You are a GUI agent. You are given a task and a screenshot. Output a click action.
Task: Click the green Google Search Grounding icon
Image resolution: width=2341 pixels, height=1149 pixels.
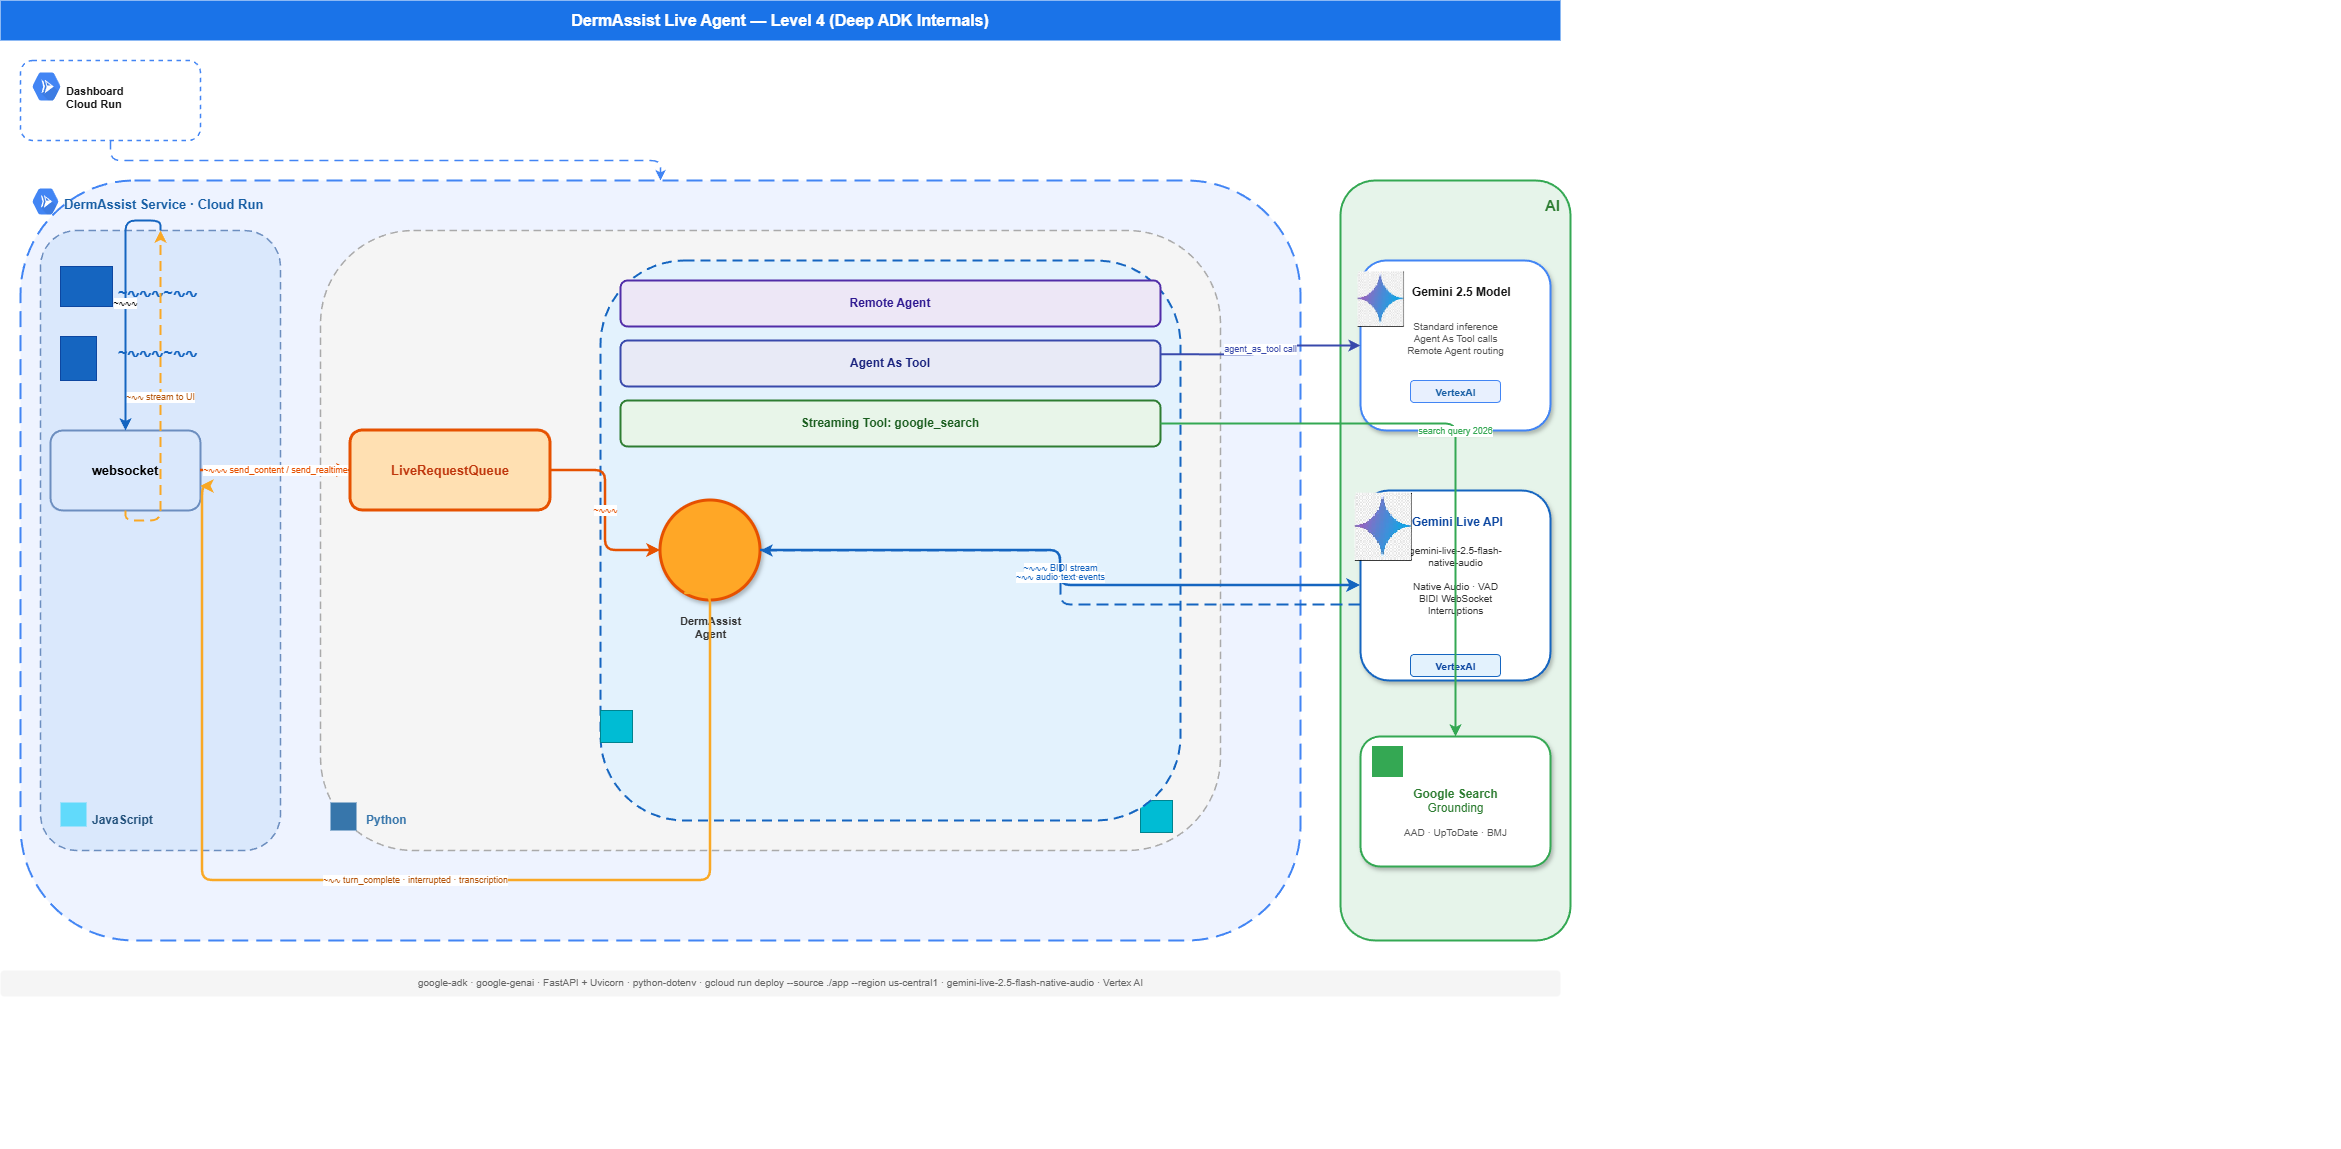point(1387,761)
